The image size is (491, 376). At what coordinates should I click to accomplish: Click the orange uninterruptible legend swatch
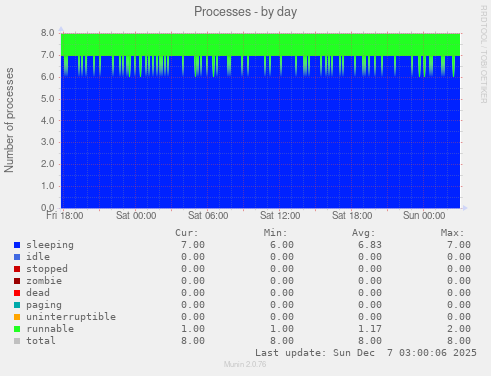(x=17, y=317)
